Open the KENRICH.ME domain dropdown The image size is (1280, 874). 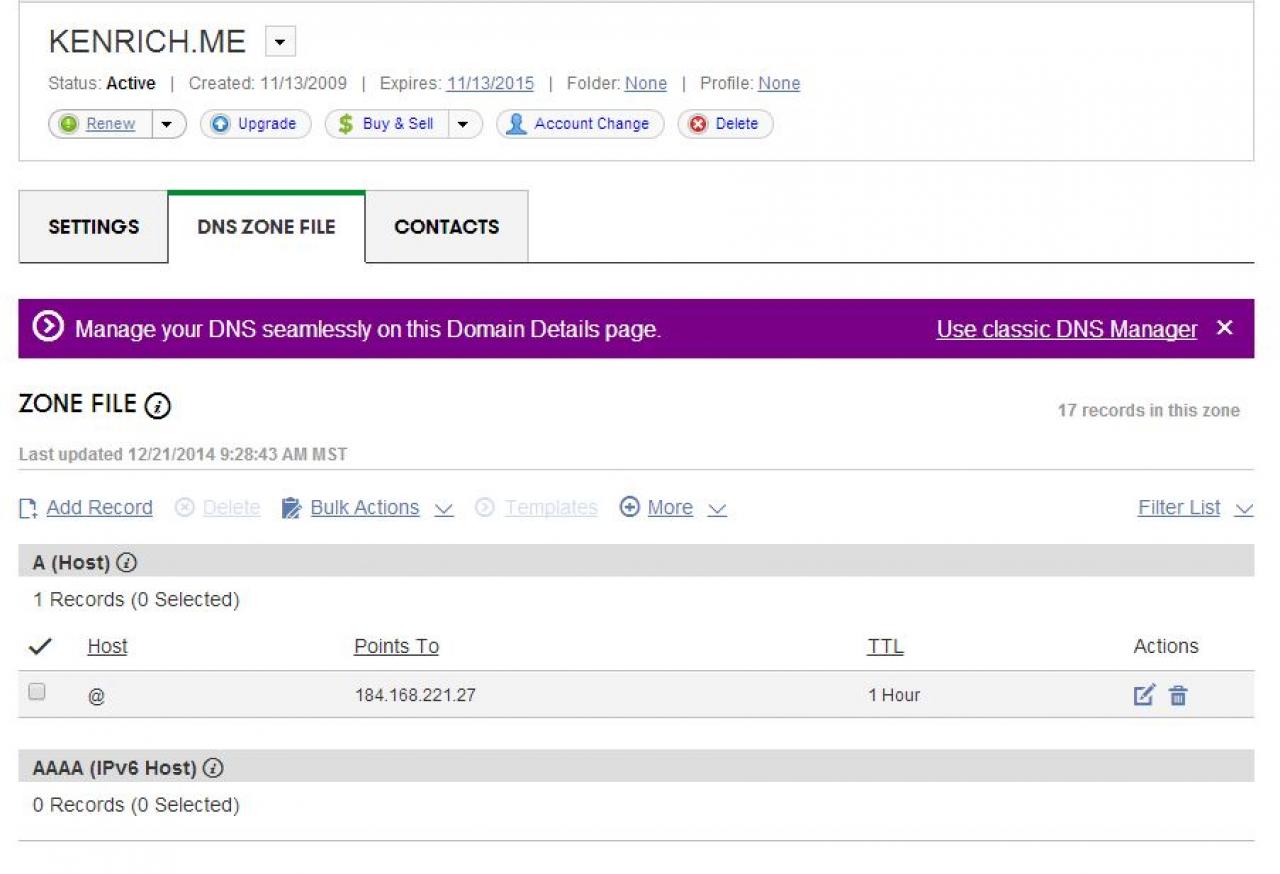pos(280,42)
